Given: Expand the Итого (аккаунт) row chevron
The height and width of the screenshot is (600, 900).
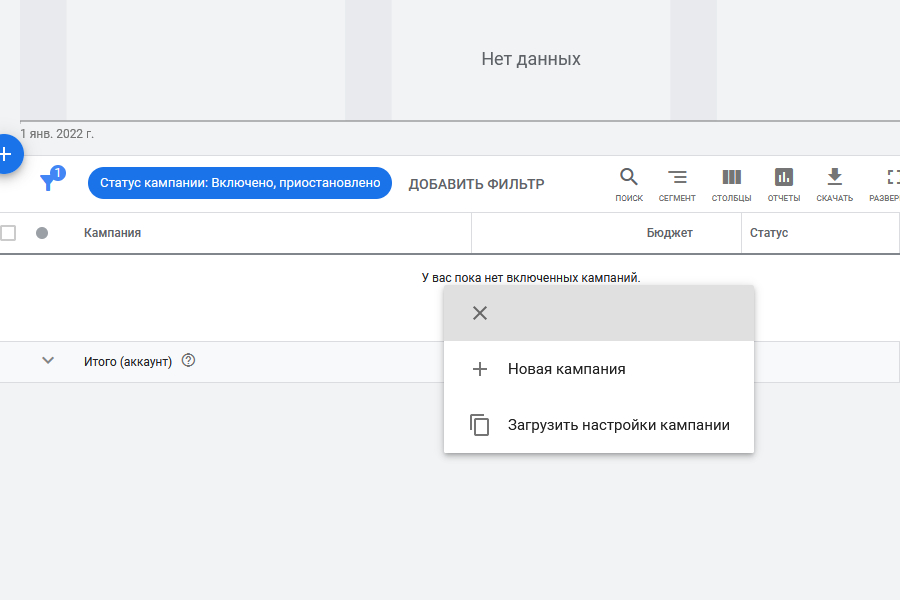Looking at the screenshot, I should point(47,361).
